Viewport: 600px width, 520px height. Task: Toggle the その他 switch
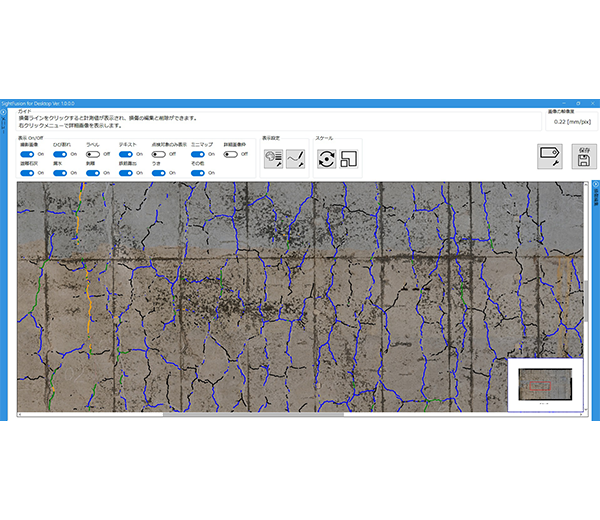(x=198, y=173)
